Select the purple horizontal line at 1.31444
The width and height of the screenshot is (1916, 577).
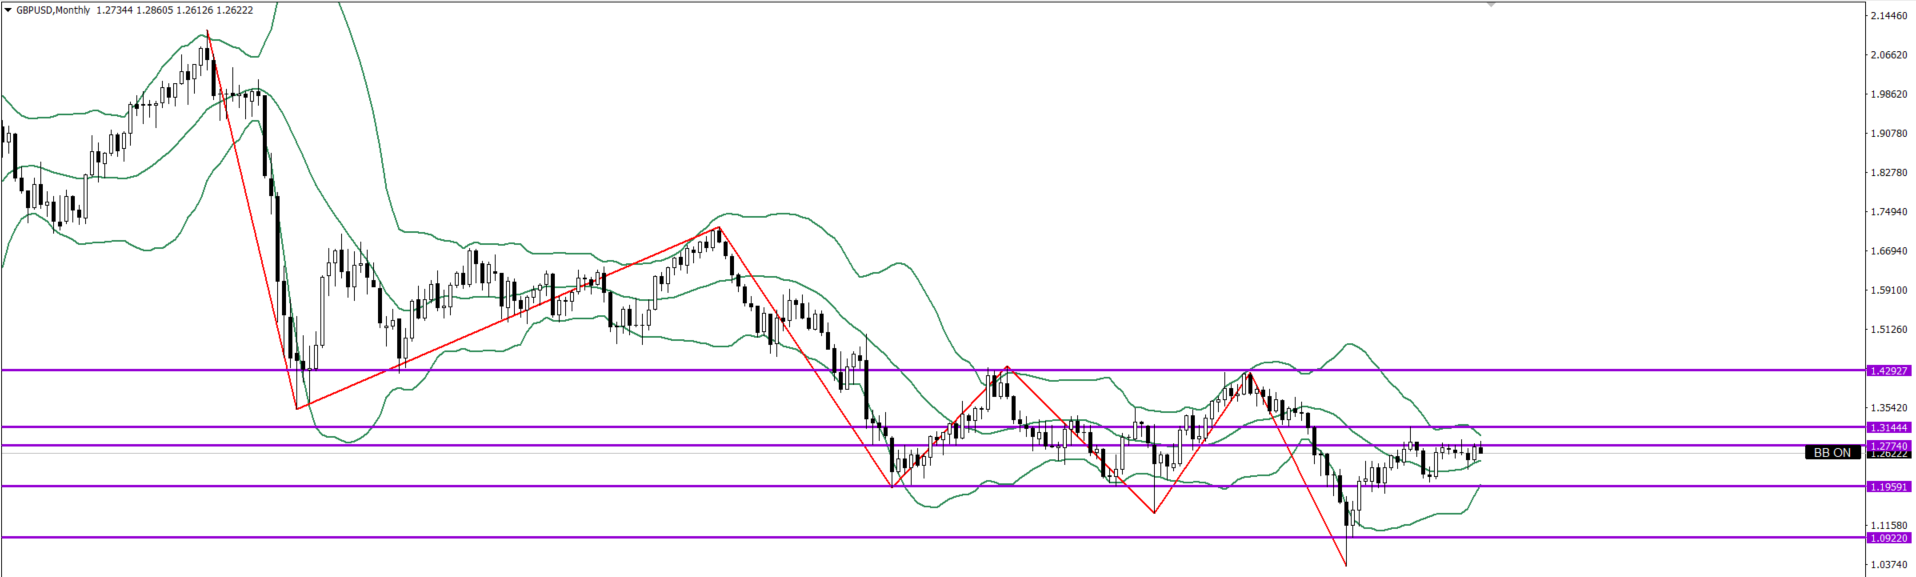click(x=600, y=428)
